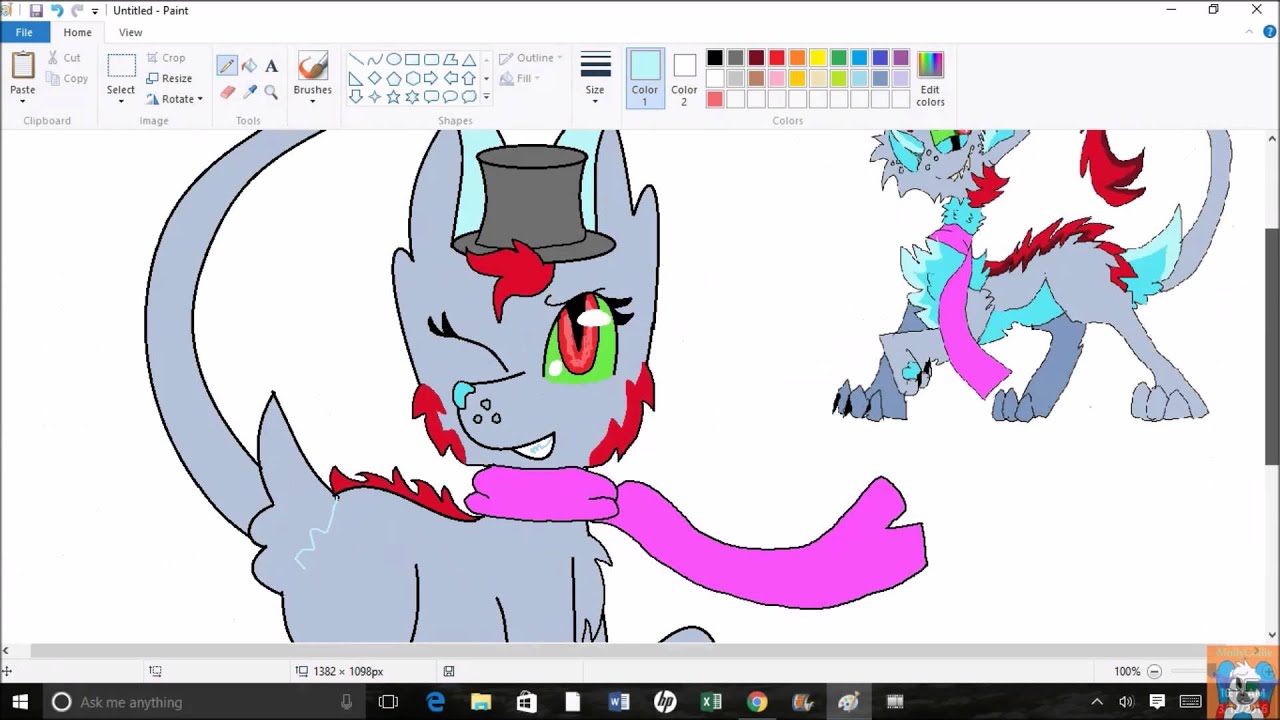Image resolution: width=1280 pixels, height=720 pixels.
Task: Choose the Hexagon shape
Action: (x=412, y=78)
